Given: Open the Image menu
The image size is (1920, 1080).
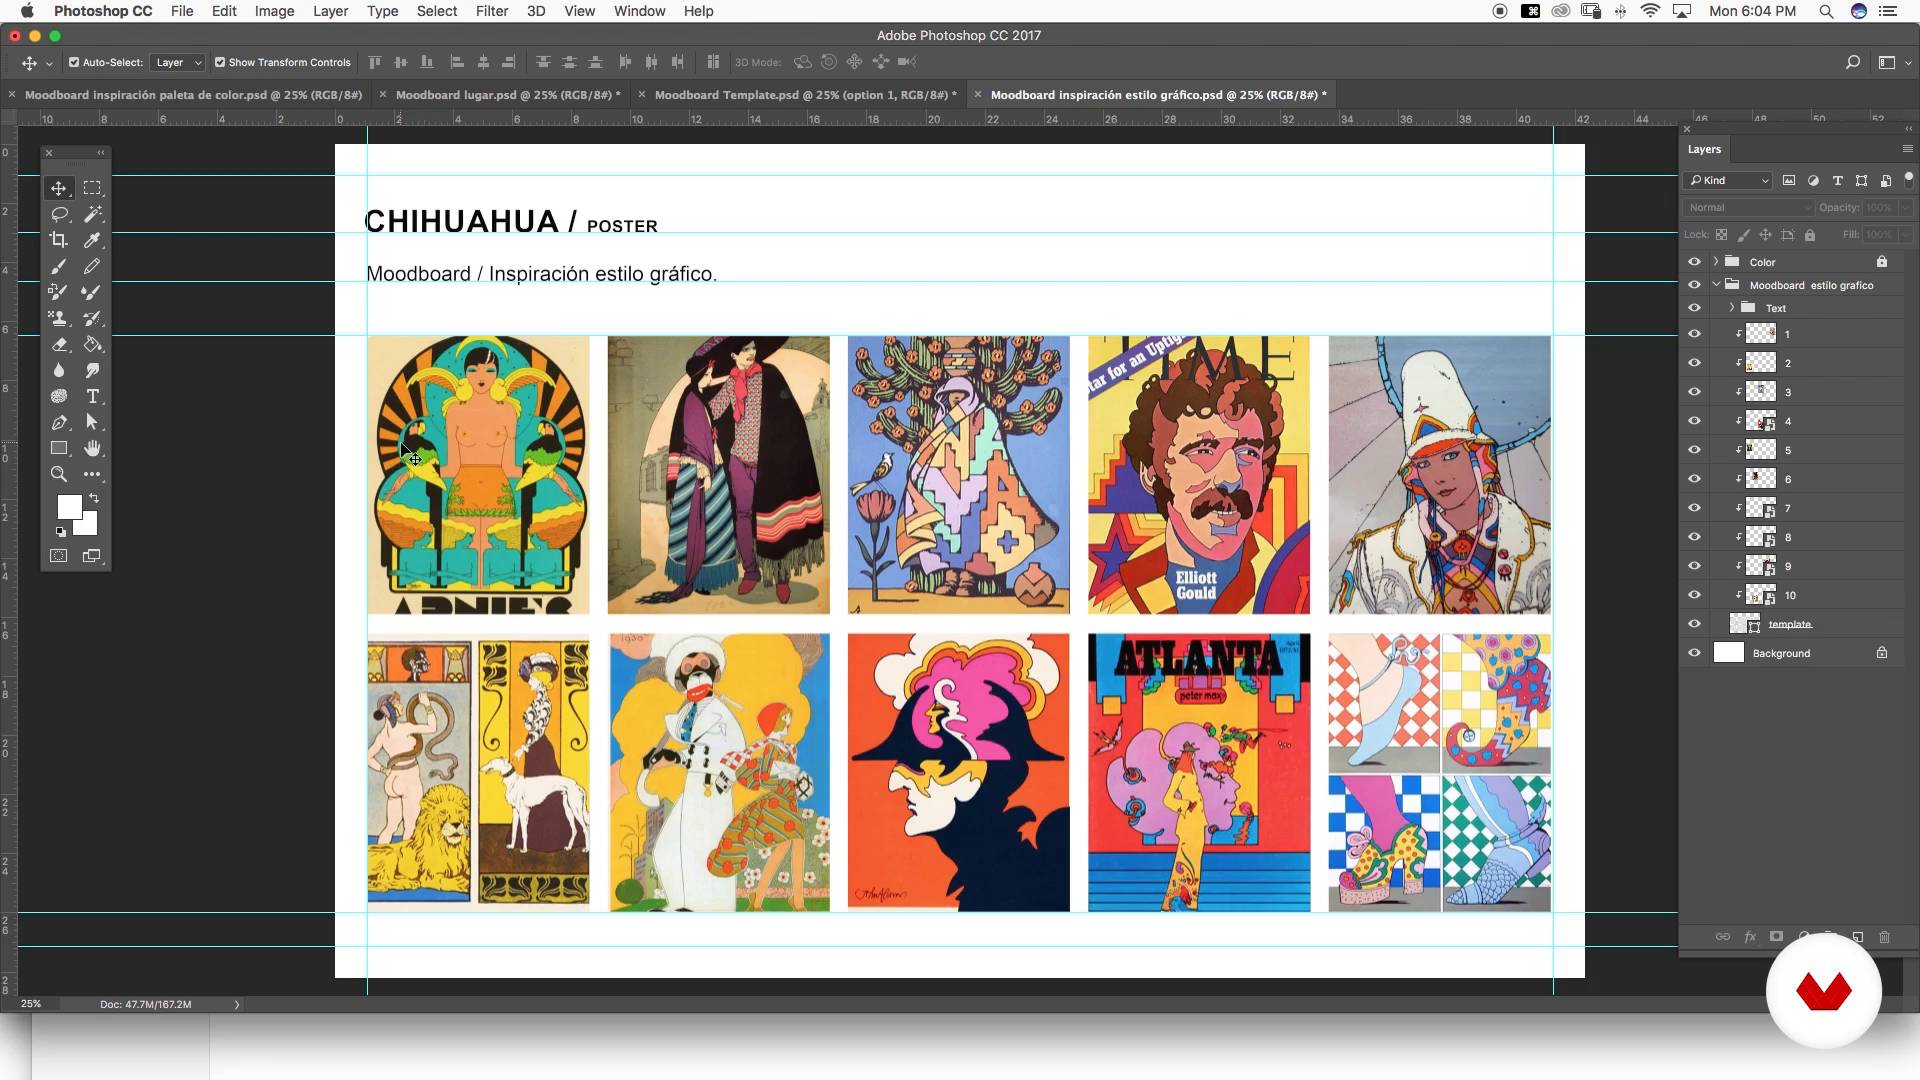Looking at the screenshot, I should coord(274,11).
